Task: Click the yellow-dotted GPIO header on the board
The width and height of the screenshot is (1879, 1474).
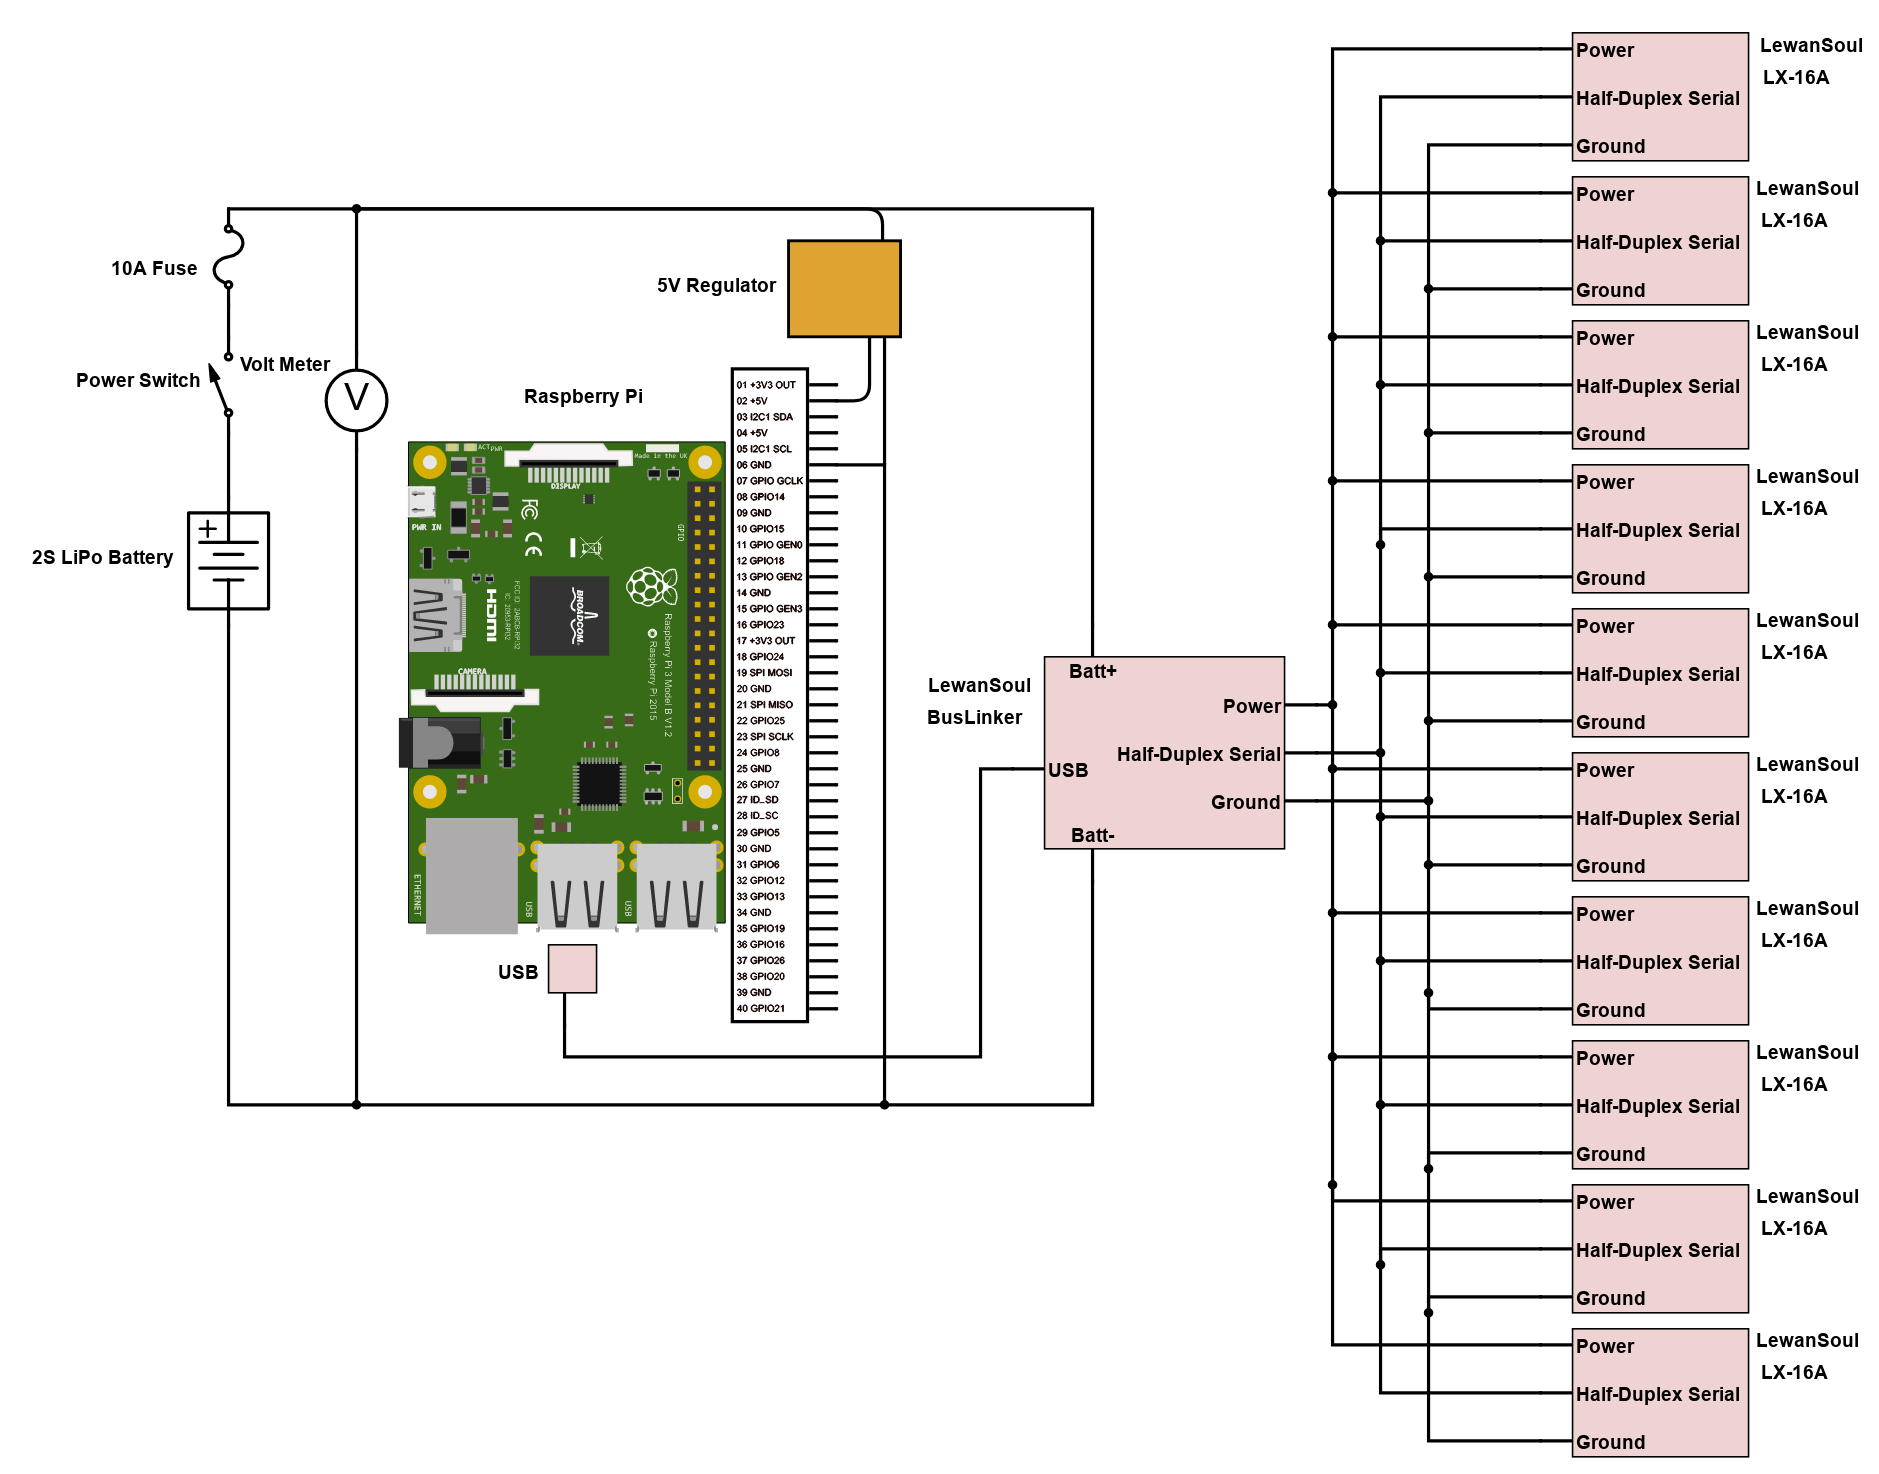Action: click(705, 625)
